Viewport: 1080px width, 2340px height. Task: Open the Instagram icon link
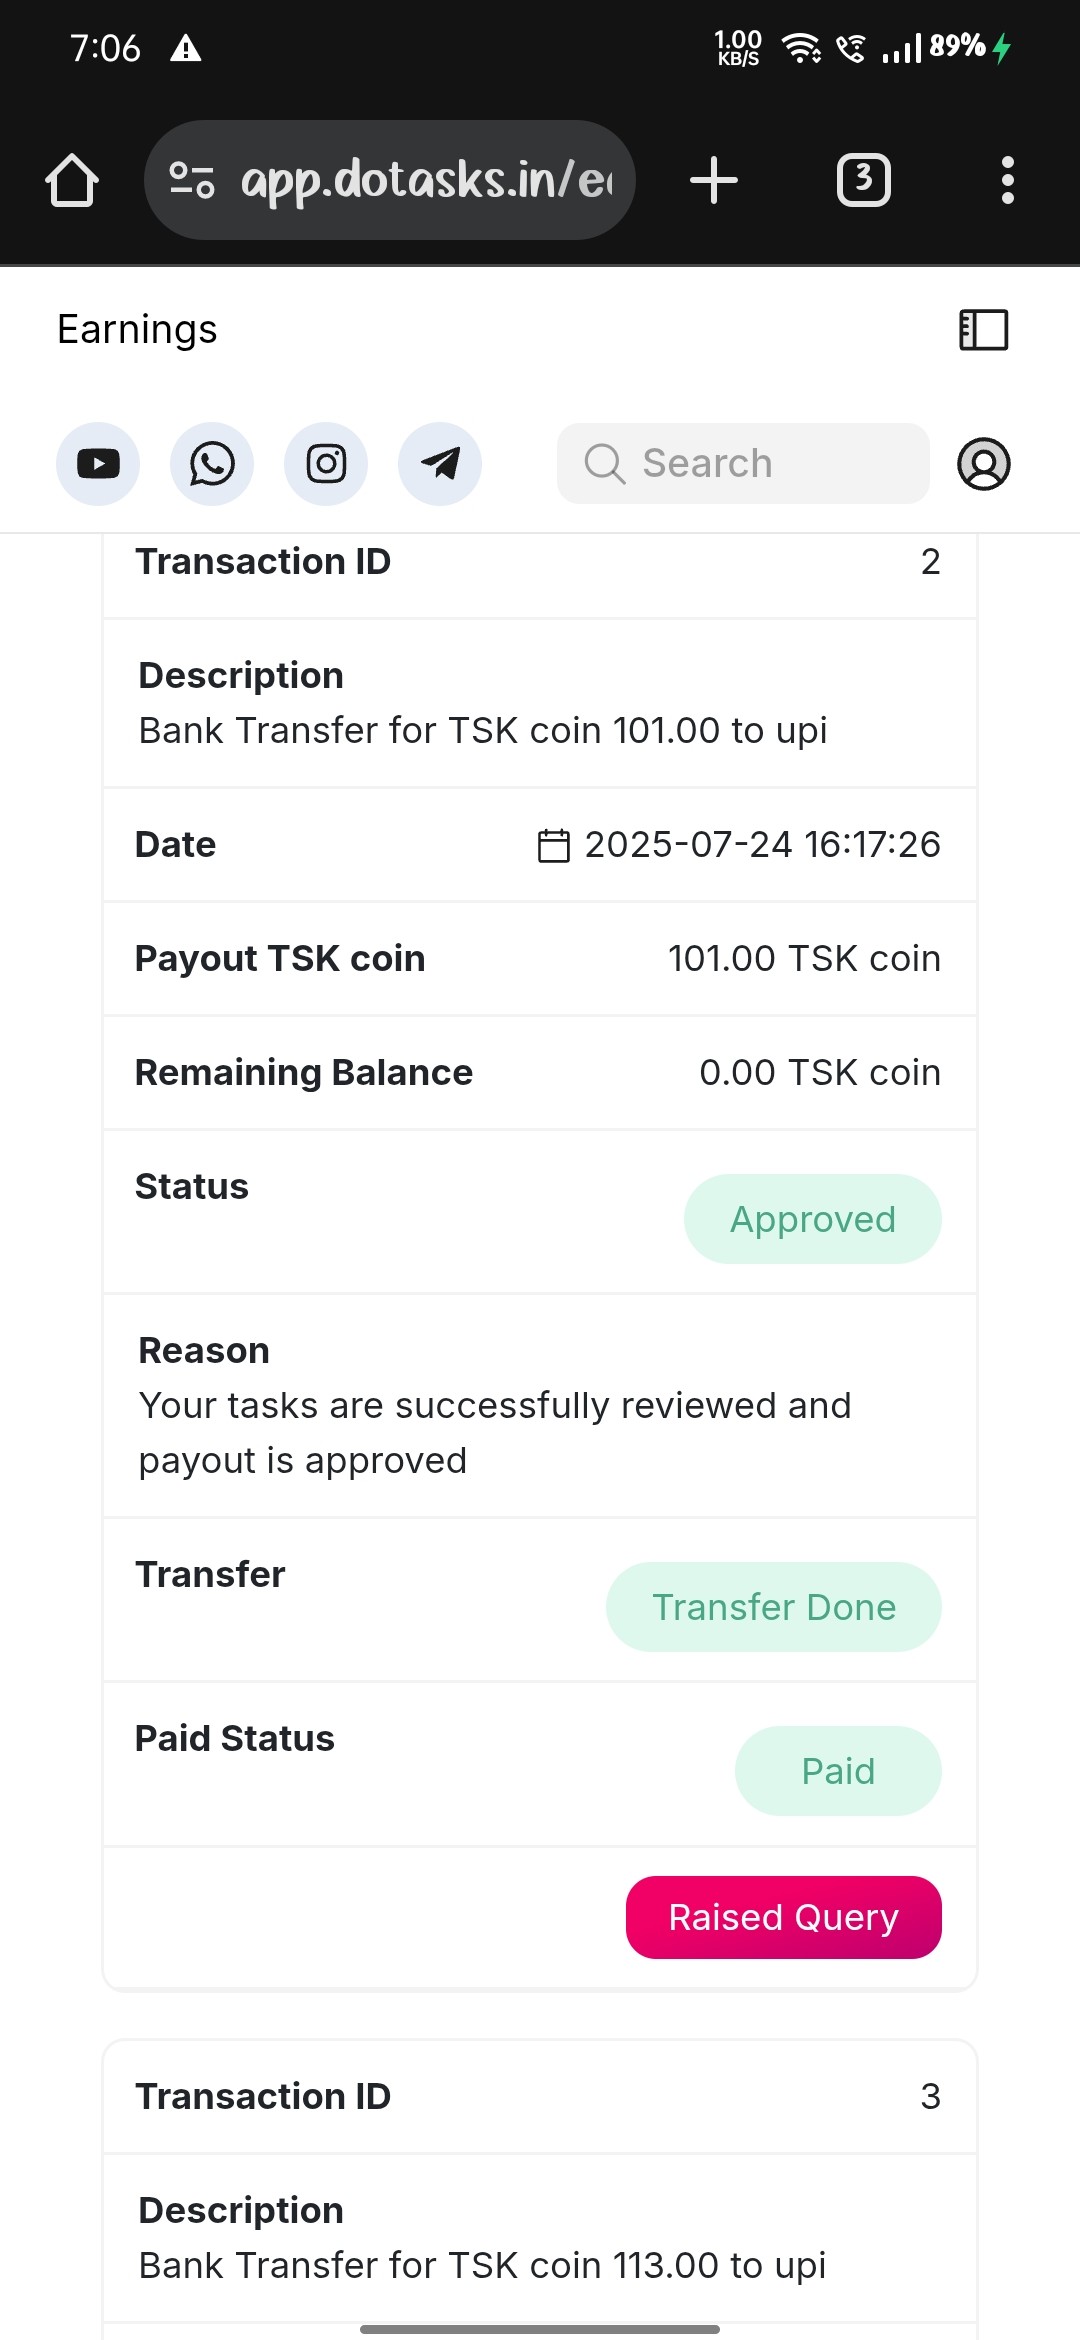[326, 464]
